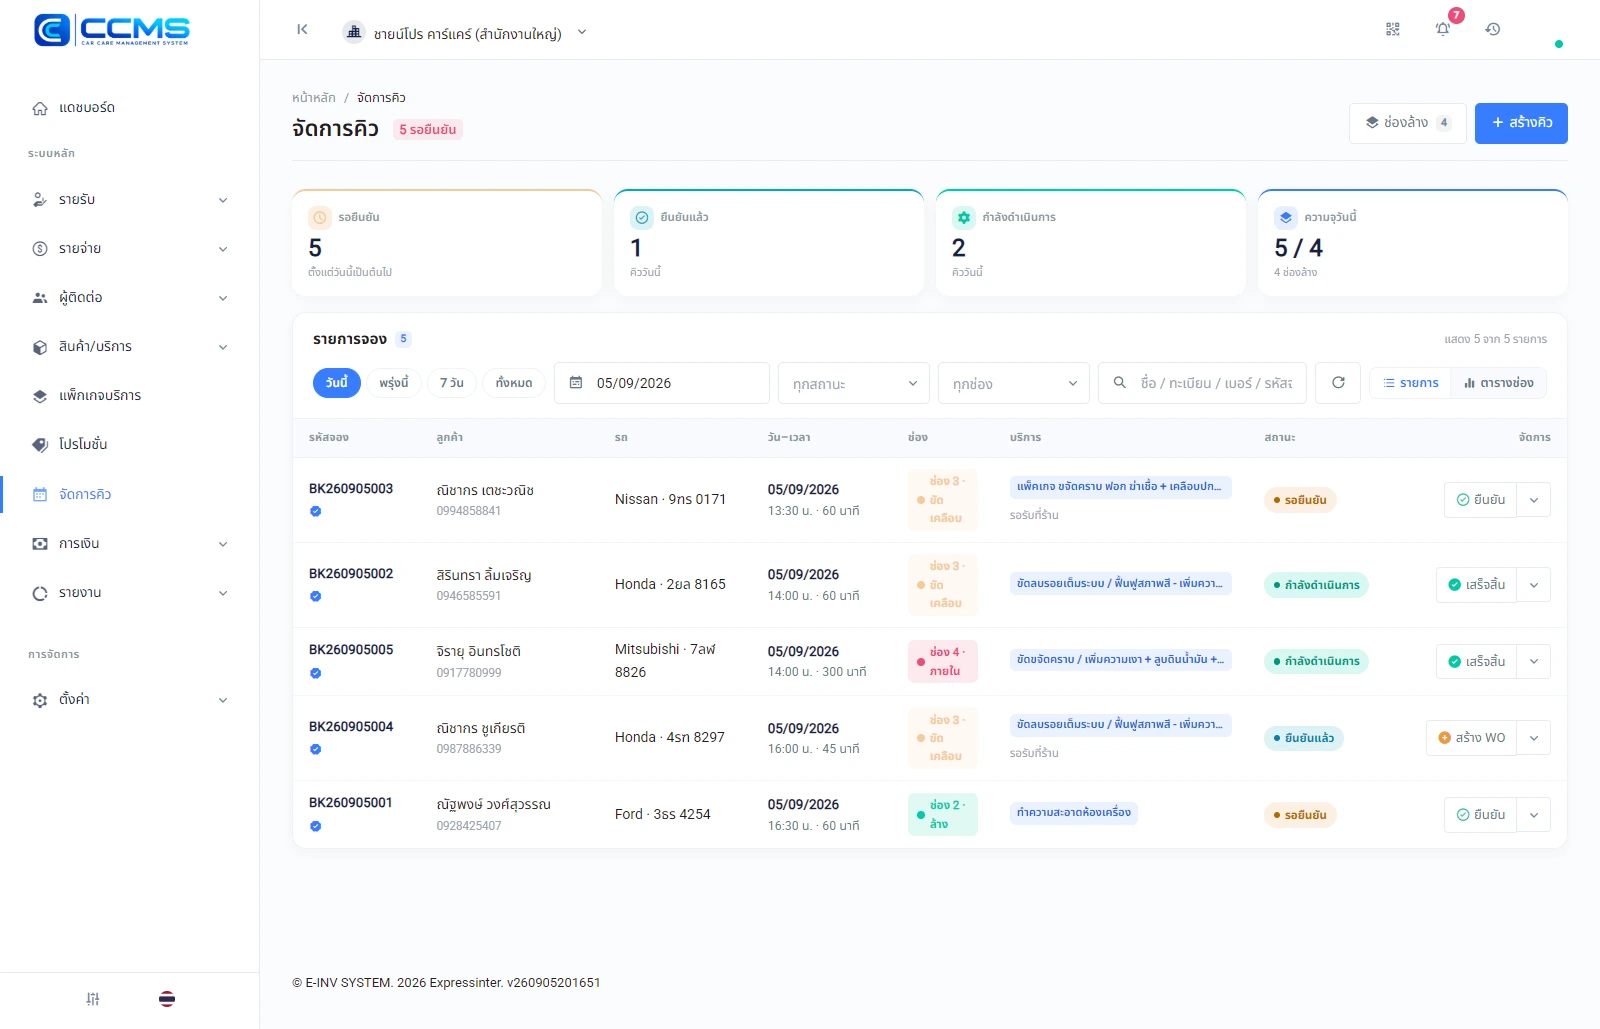Open the ทุกสถานะ status dropdown
Image resolution: width=1600 pixels, height=1029 pixels.
click(x=854, y=383)
